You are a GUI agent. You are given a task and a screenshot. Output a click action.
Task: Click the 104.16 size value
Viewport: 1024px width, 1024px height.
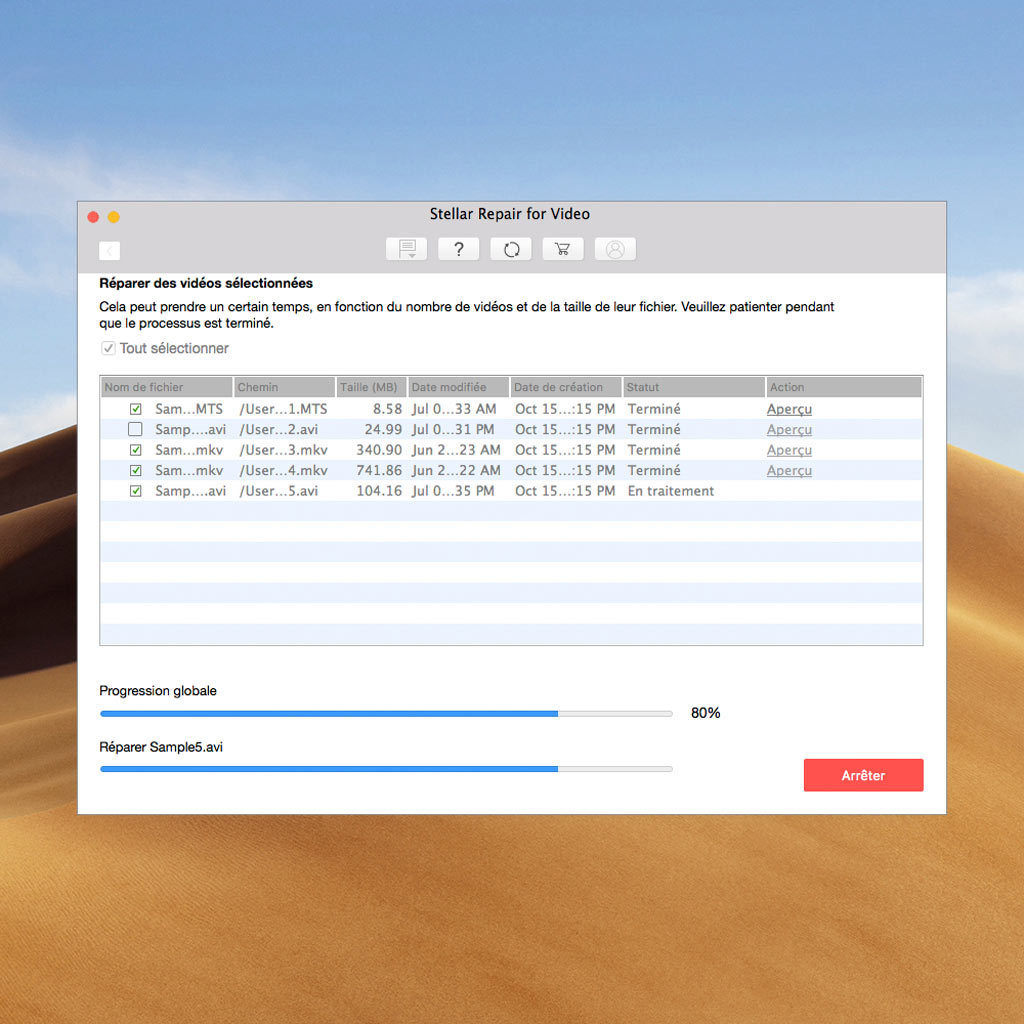(379, 490)
